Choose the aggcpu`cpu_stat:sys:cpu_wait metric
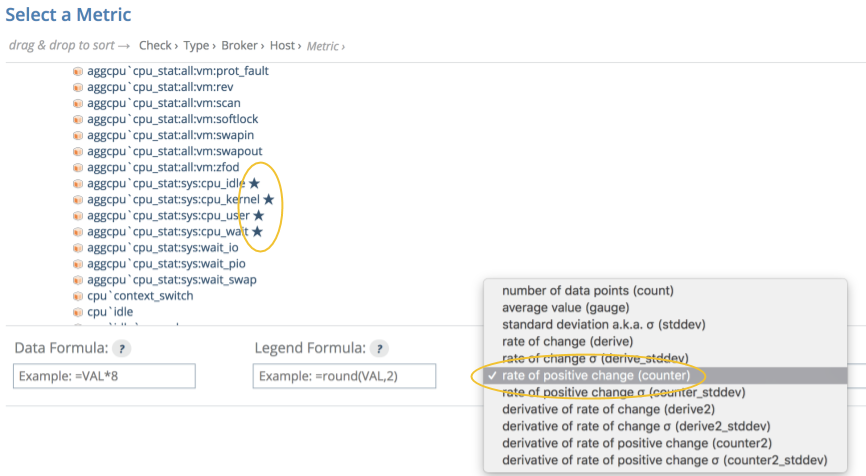Image resolution: width=866 pixels, height=476 pixels. [168, 232]
